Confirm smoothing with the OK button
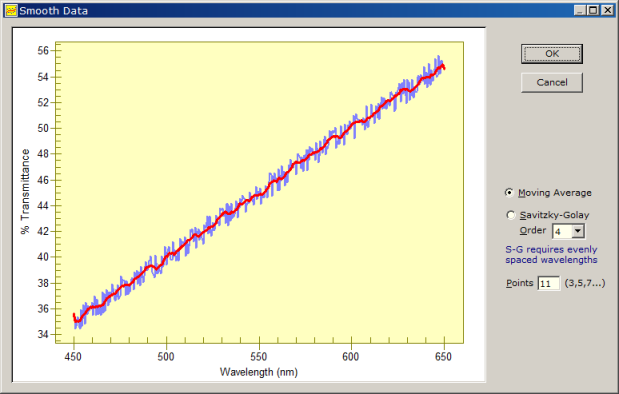Image resolution: width=619 pixels, height=394 pixels. pos(552,54)
